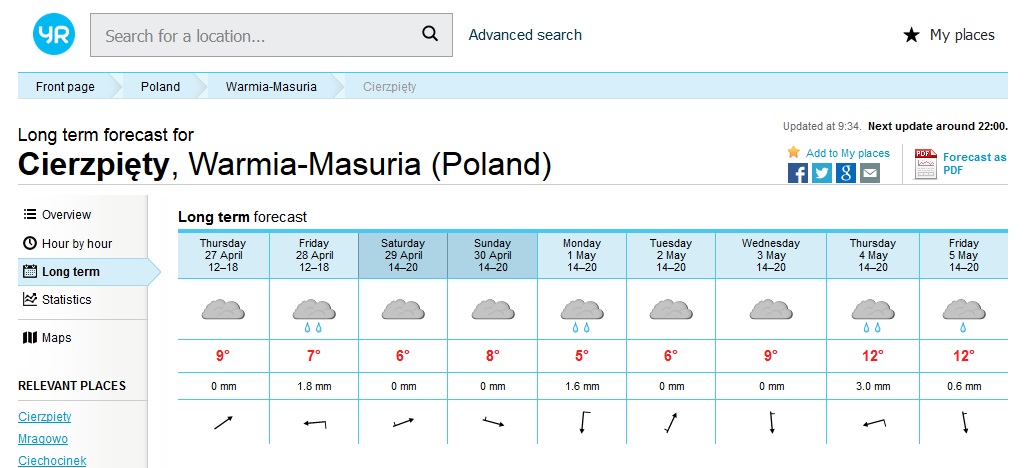Share forecast on Facebook
The image size is (1025, 468).
pos(798,173)
